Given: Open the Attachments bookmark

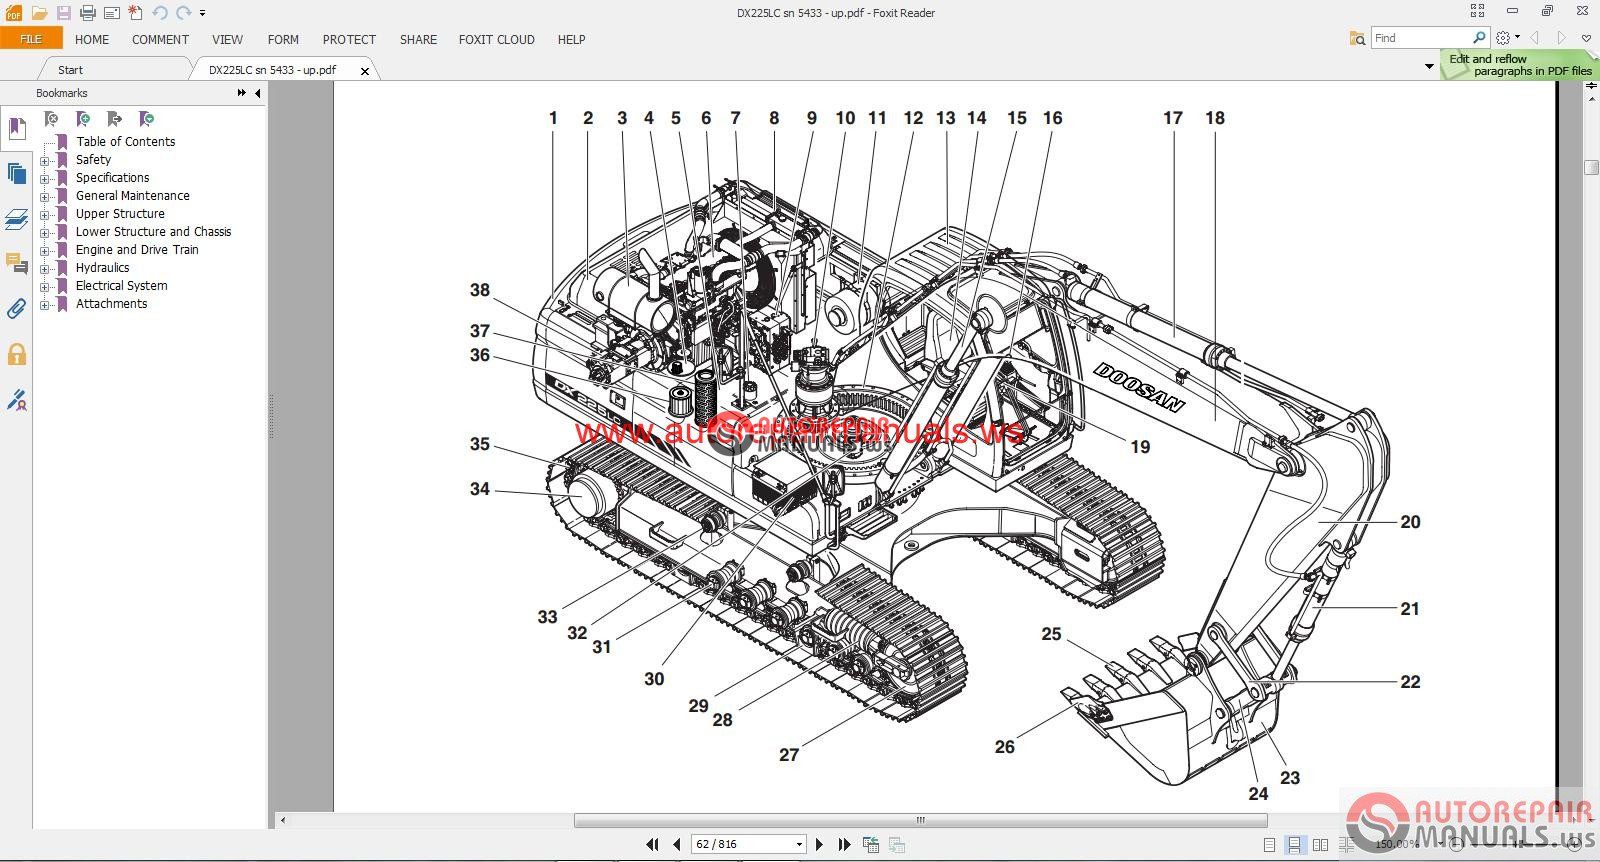Looking at the screenshot, I should click(x=111, y=304).
